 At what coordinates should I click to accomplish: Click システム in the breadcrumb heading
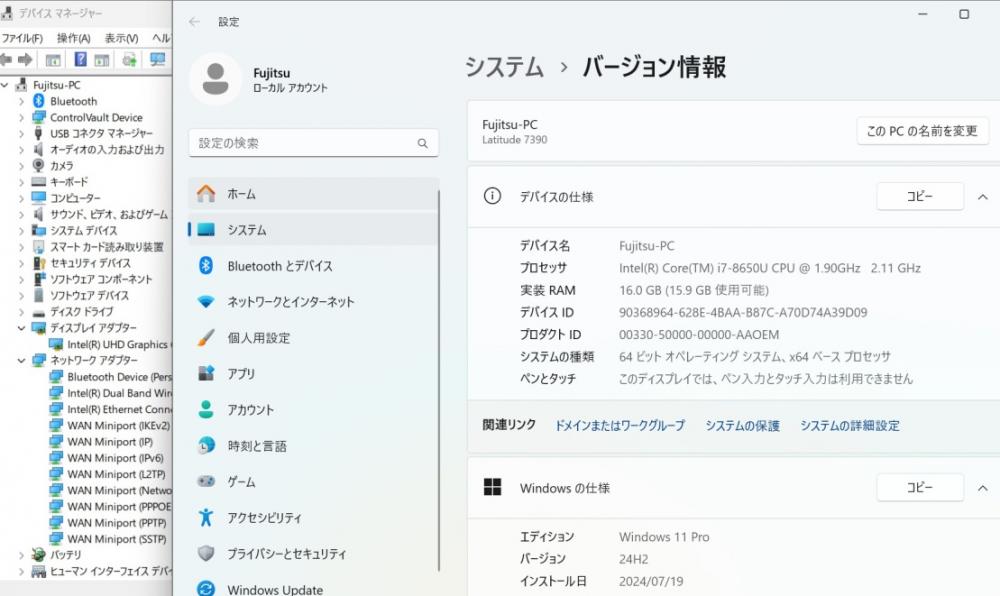[504, 67]
